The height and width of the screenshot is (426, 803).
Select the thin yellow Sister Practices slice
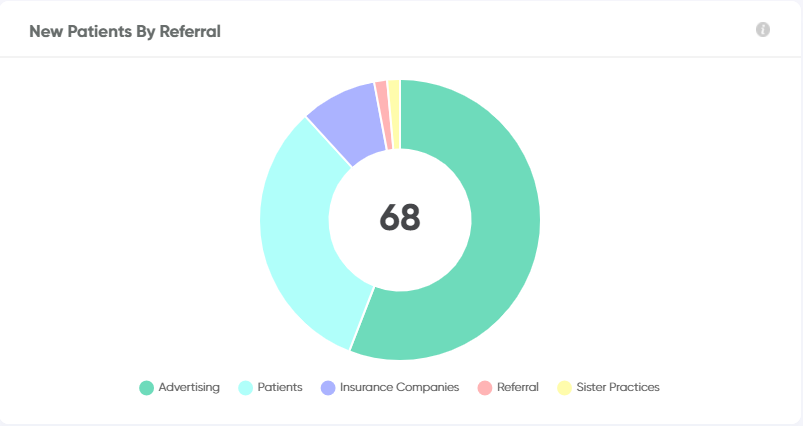tap(394, 114)
